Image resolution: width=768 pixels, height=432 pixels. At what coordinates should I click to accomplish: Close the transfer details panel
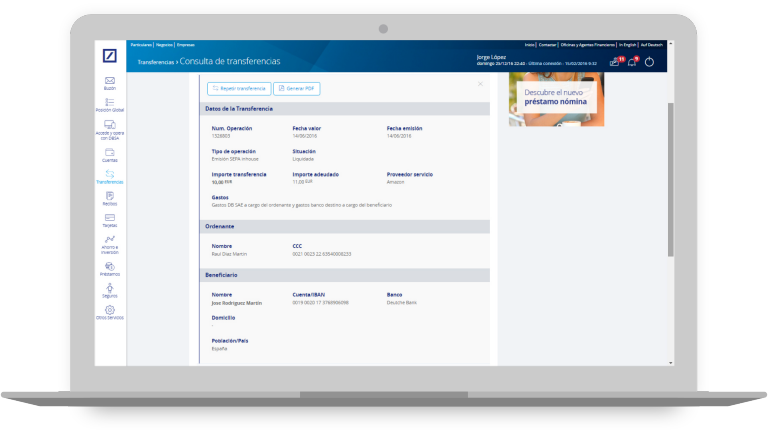coord(480,84)
